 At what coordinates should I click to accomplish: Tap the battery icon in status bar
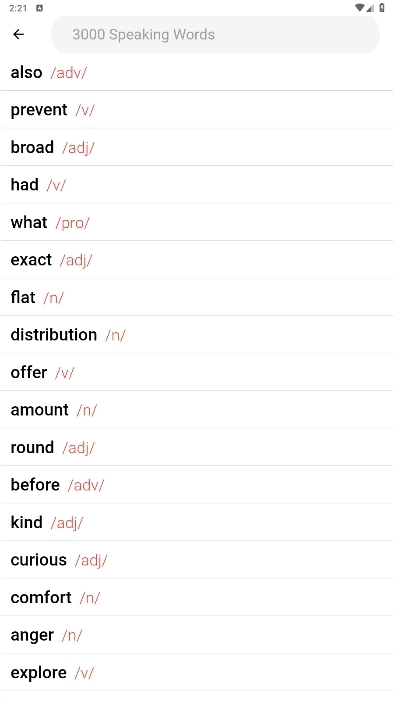pos(382,8)
